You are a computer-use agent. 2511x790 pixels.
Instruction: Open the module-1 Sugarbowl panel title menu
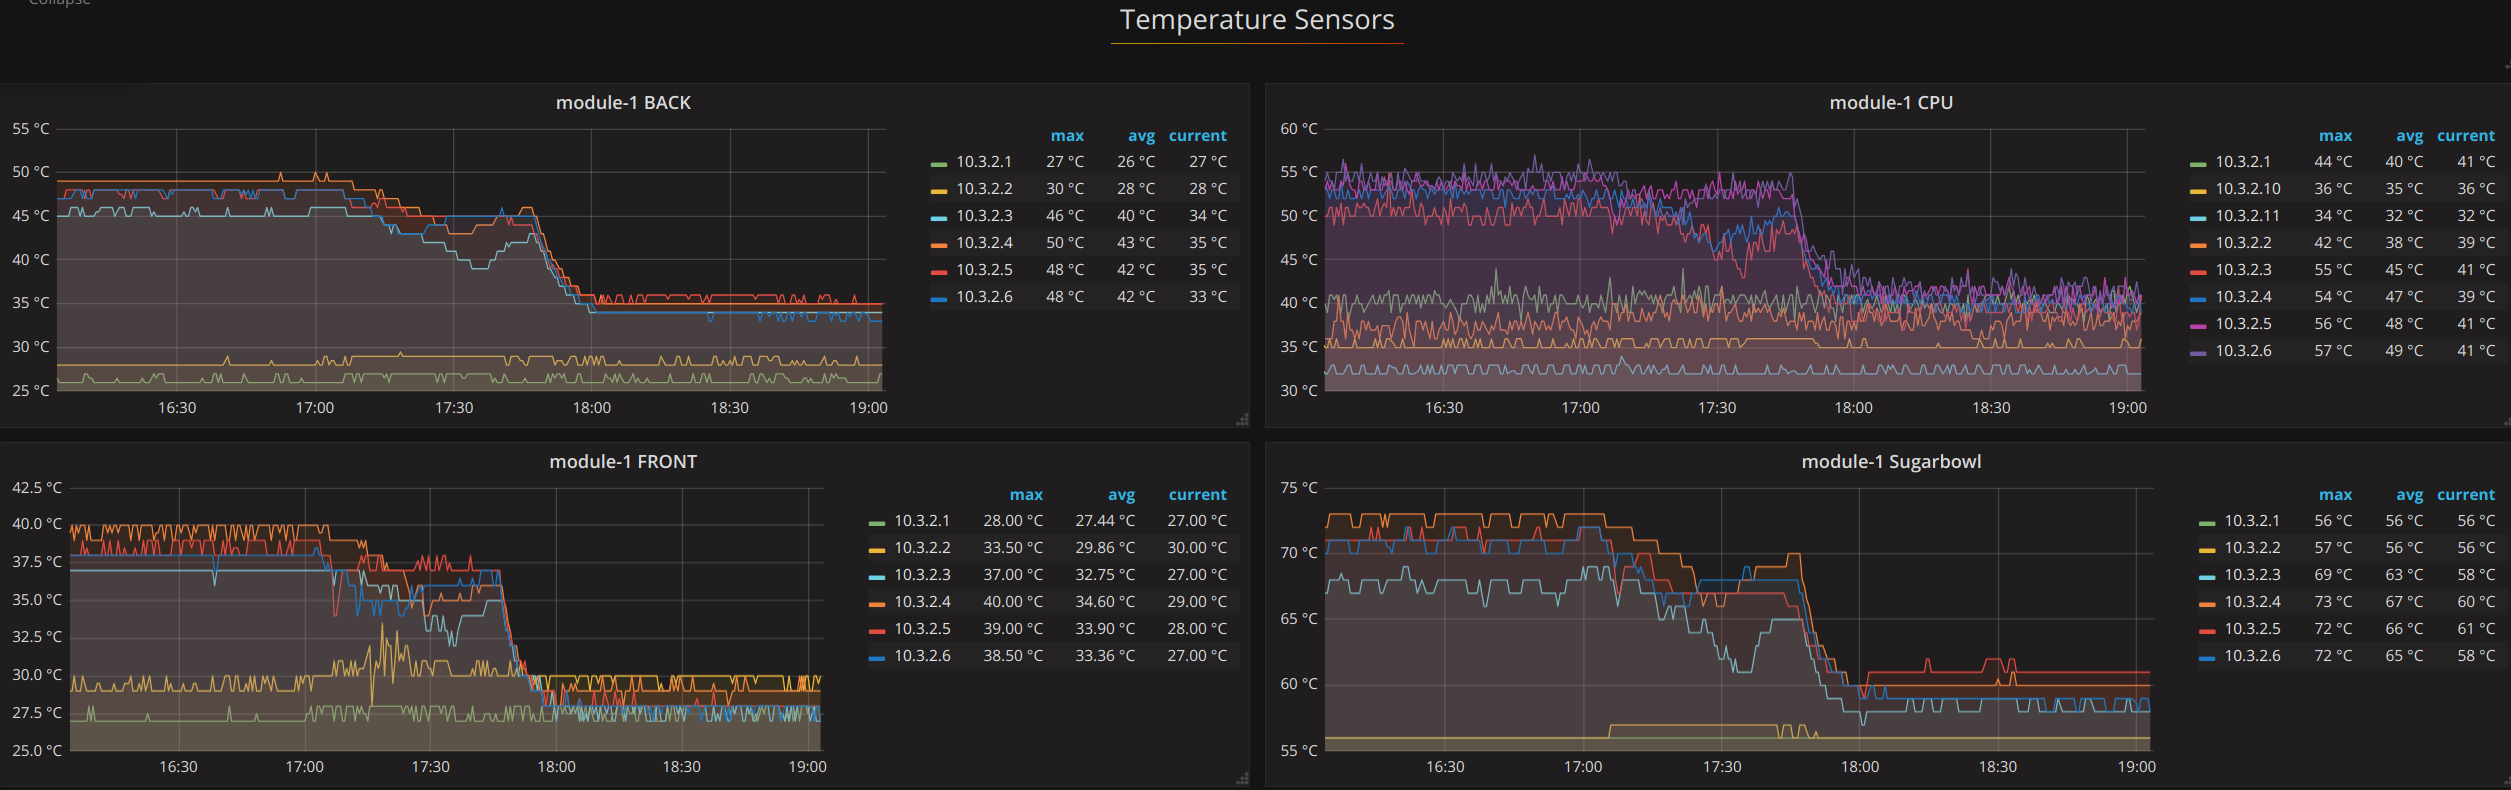pyautogui.click(x=1891, y=462)
